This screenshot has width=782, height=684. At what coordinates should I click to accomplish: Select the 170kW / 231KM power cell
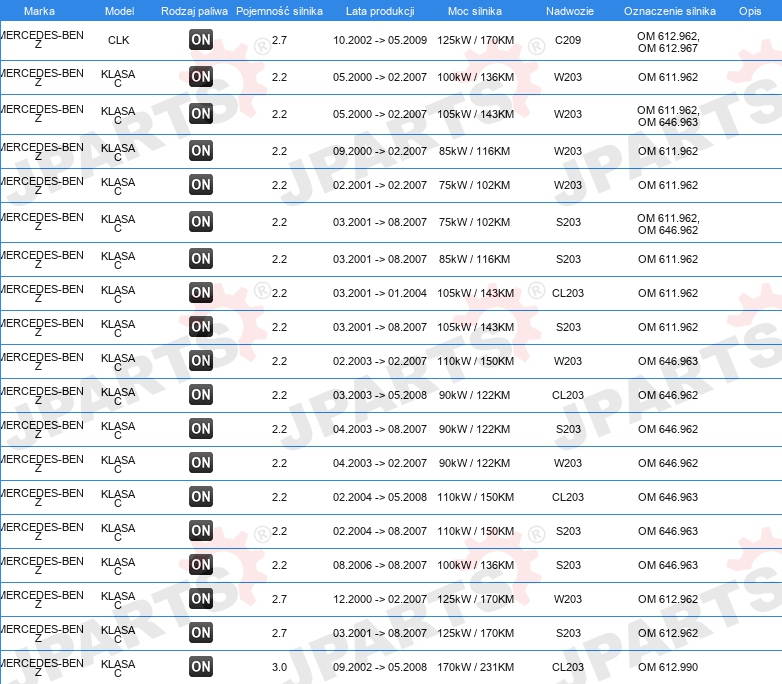475,667
